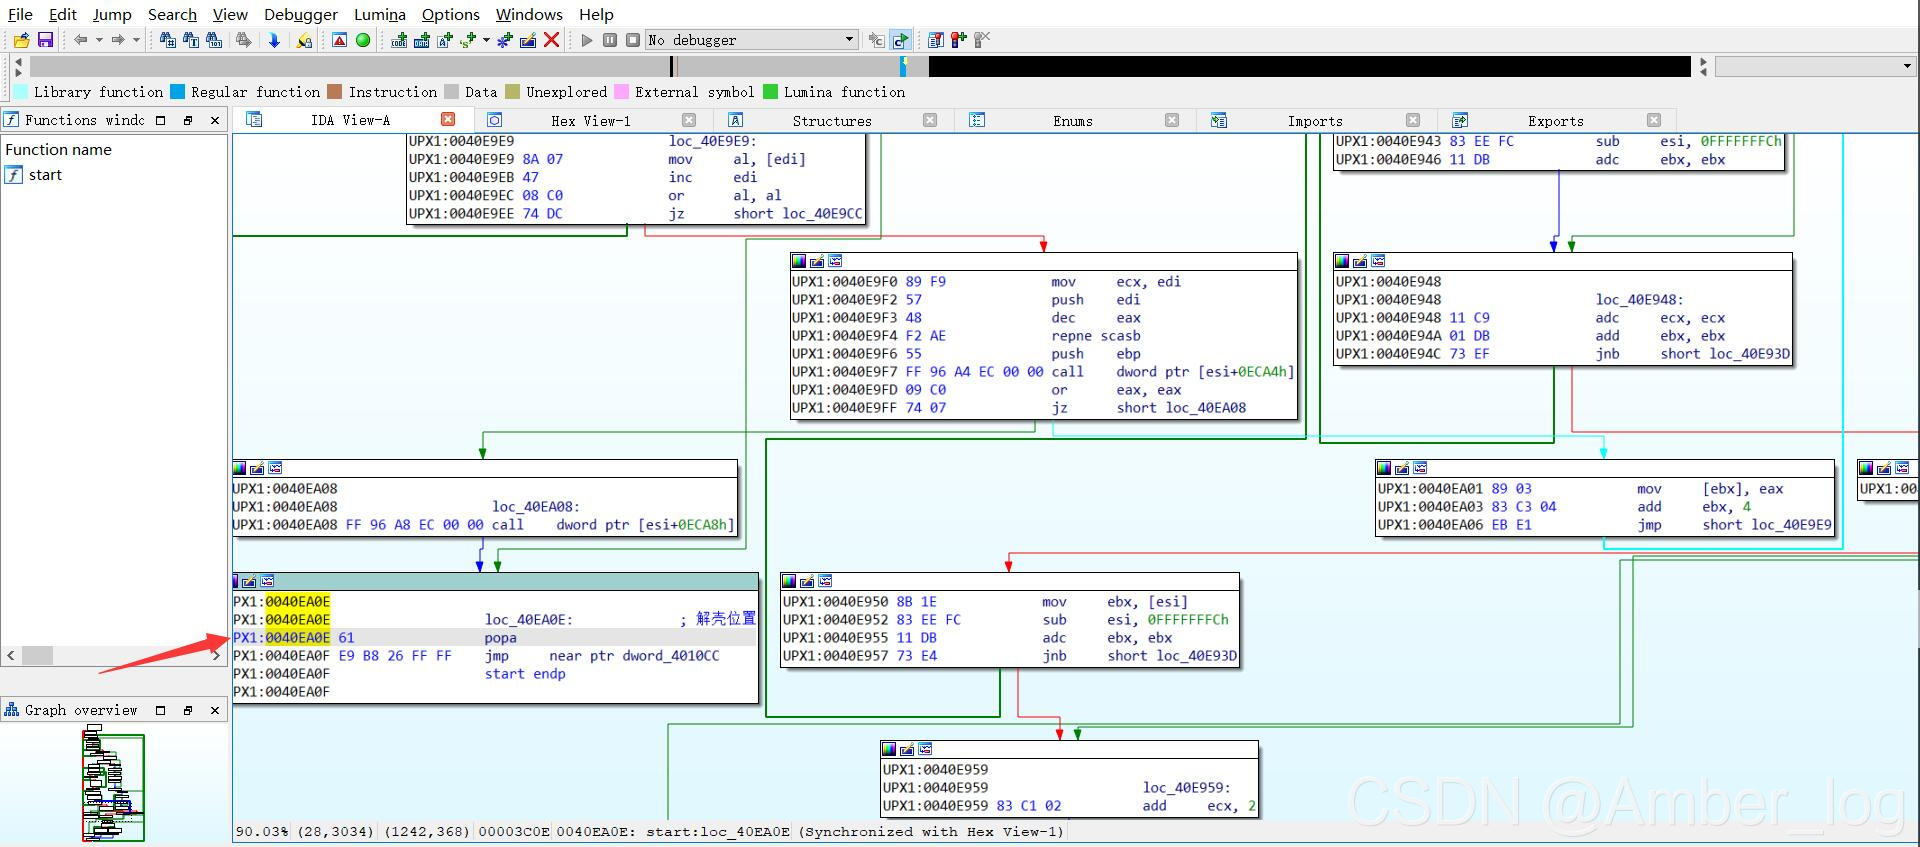Click the Regular function color legend swatch
The image size is (1920, 847).
click(177, 92)
